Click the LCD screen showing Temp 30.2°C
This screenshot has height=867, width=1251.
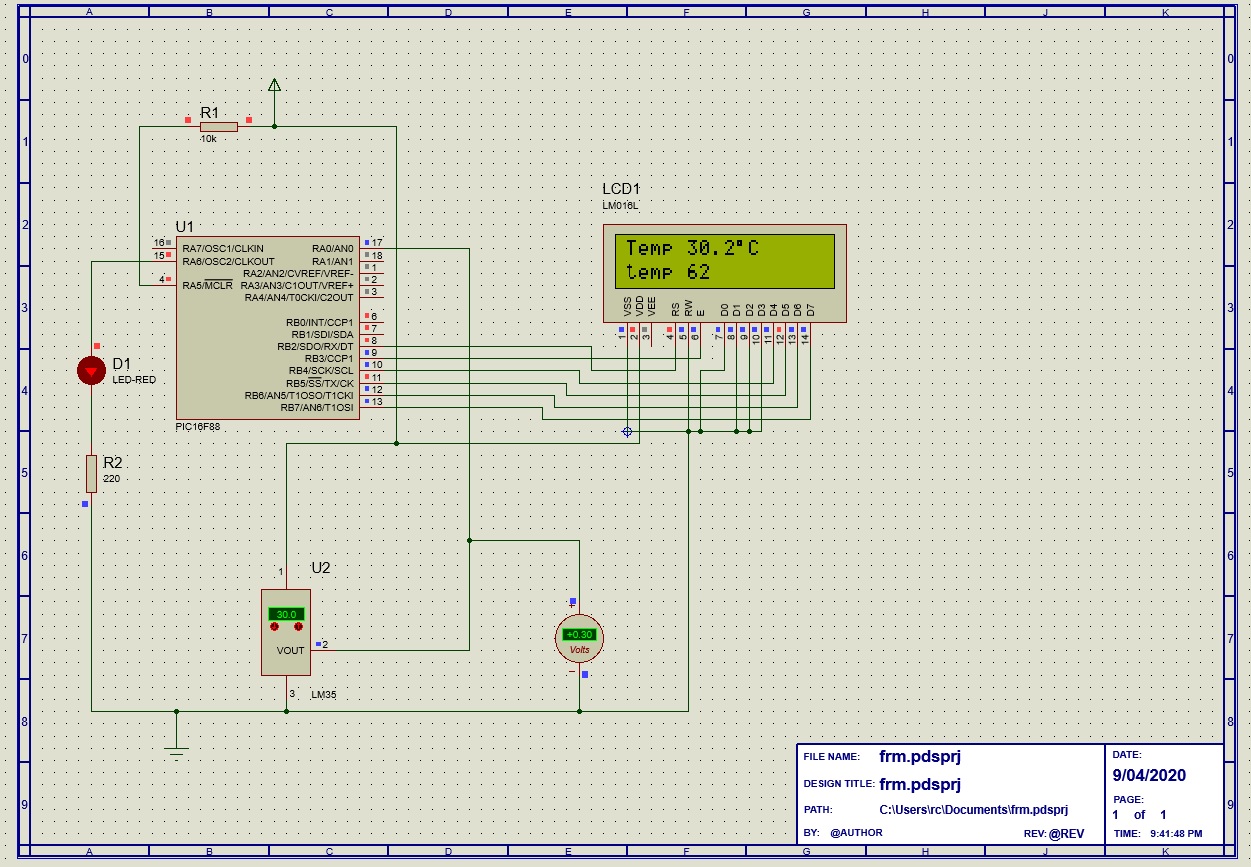[x=724, y=260]
